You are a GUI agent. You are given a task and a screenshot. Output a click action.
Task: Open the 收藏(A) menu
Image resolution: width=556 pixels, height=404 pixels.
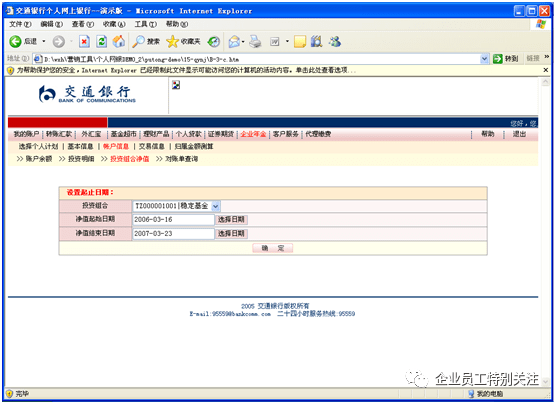[x=114, y=24]
